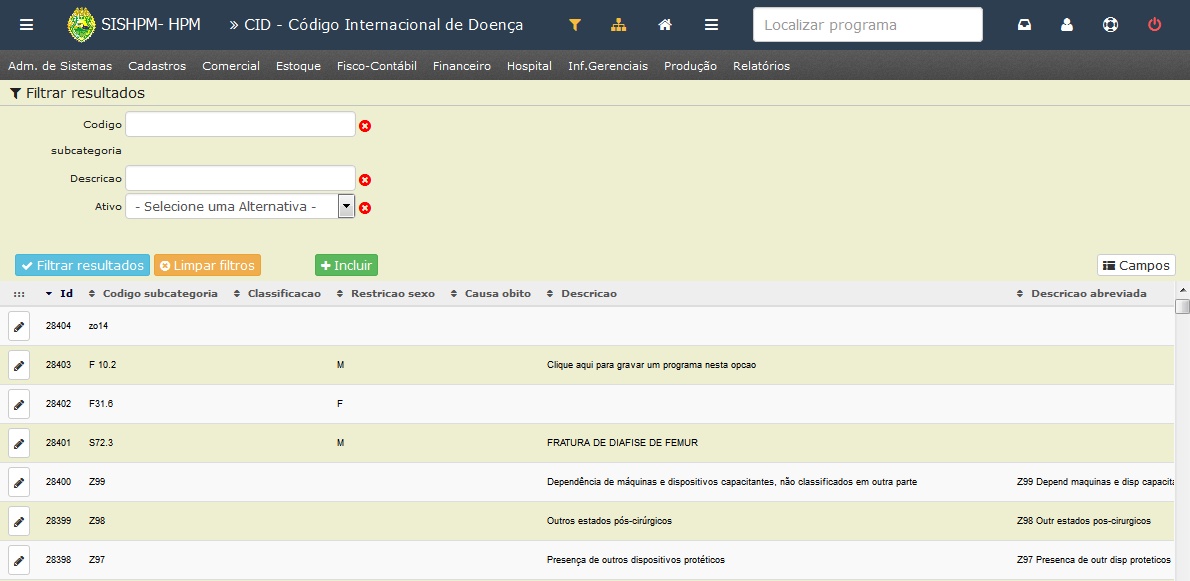Click the green Incluir button
The height and width of the screenshot is (581, 1190).
point(346,265)
